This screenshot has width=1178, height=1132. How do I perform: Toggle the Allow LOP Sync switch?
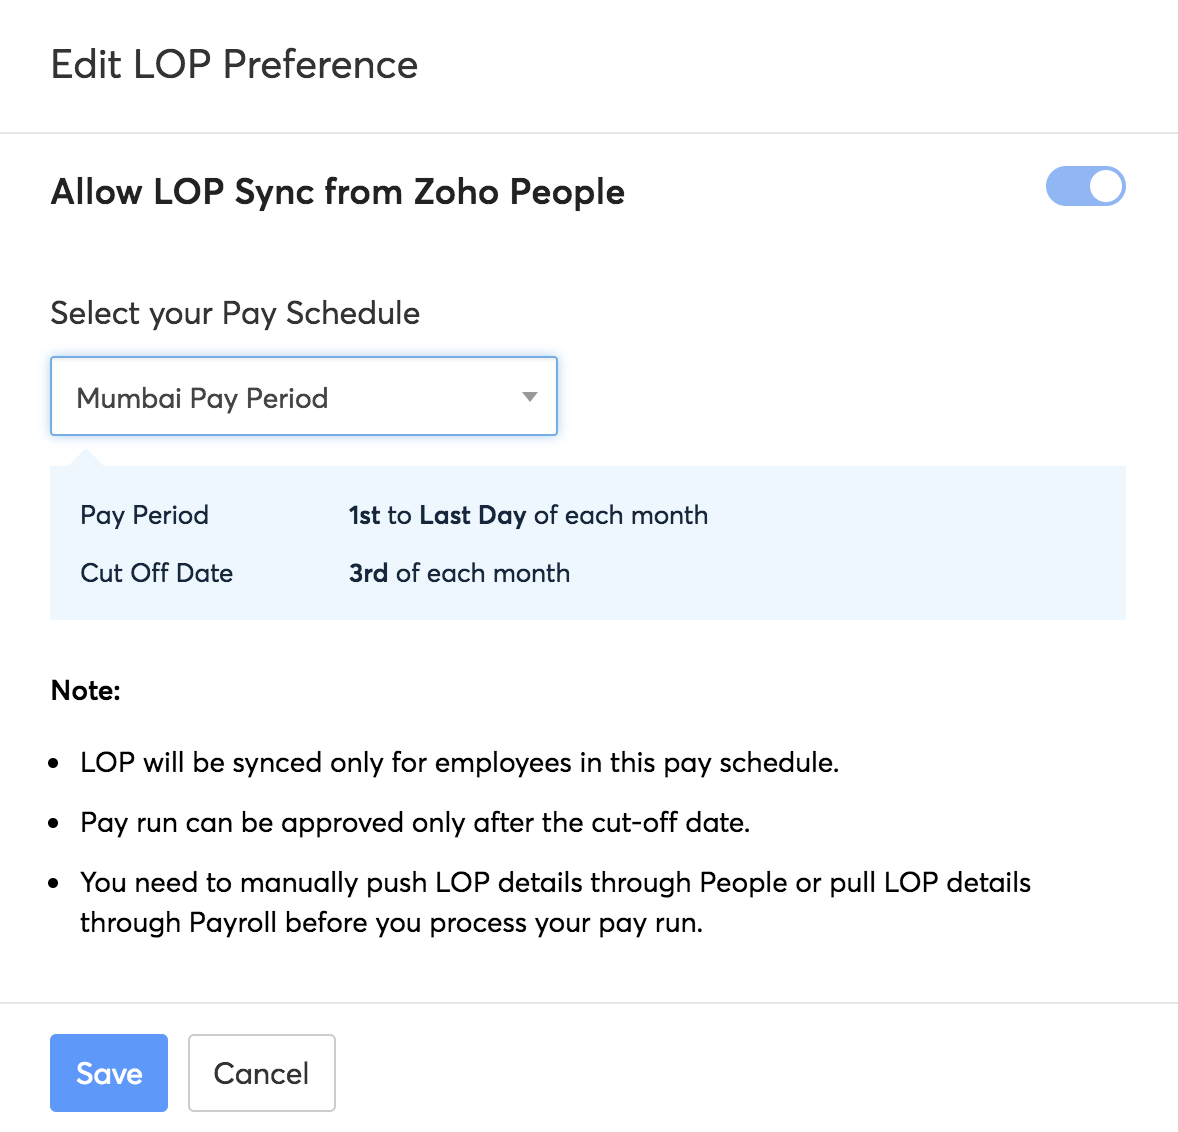(x=1085, y=187)
